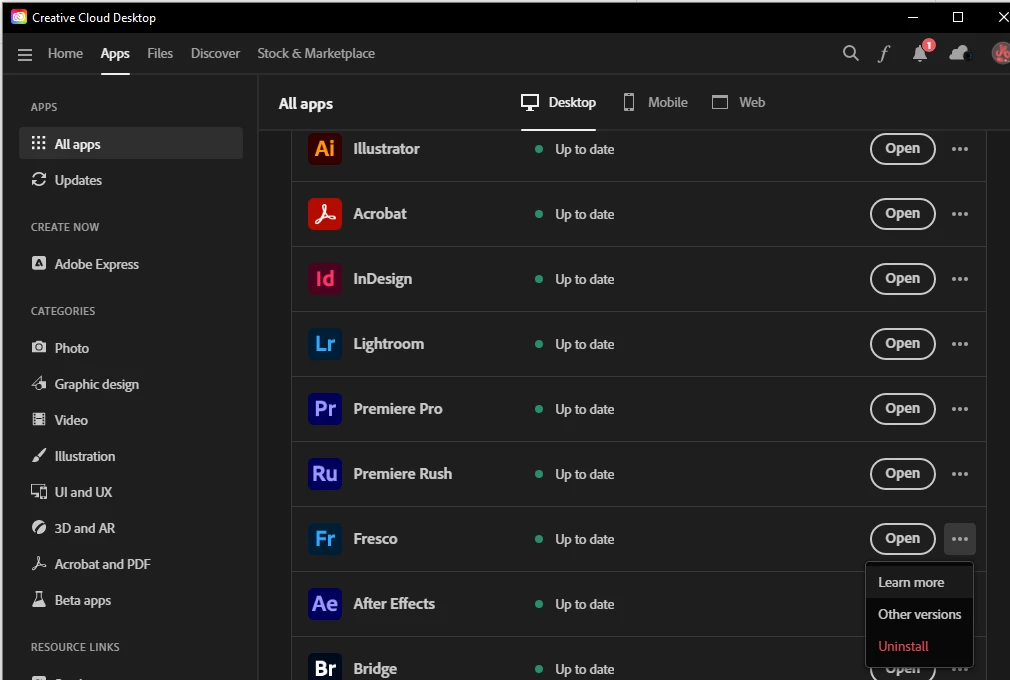Select the Acrobat and PDF category
Screen dimensions: 1010x680
point(91,564)
